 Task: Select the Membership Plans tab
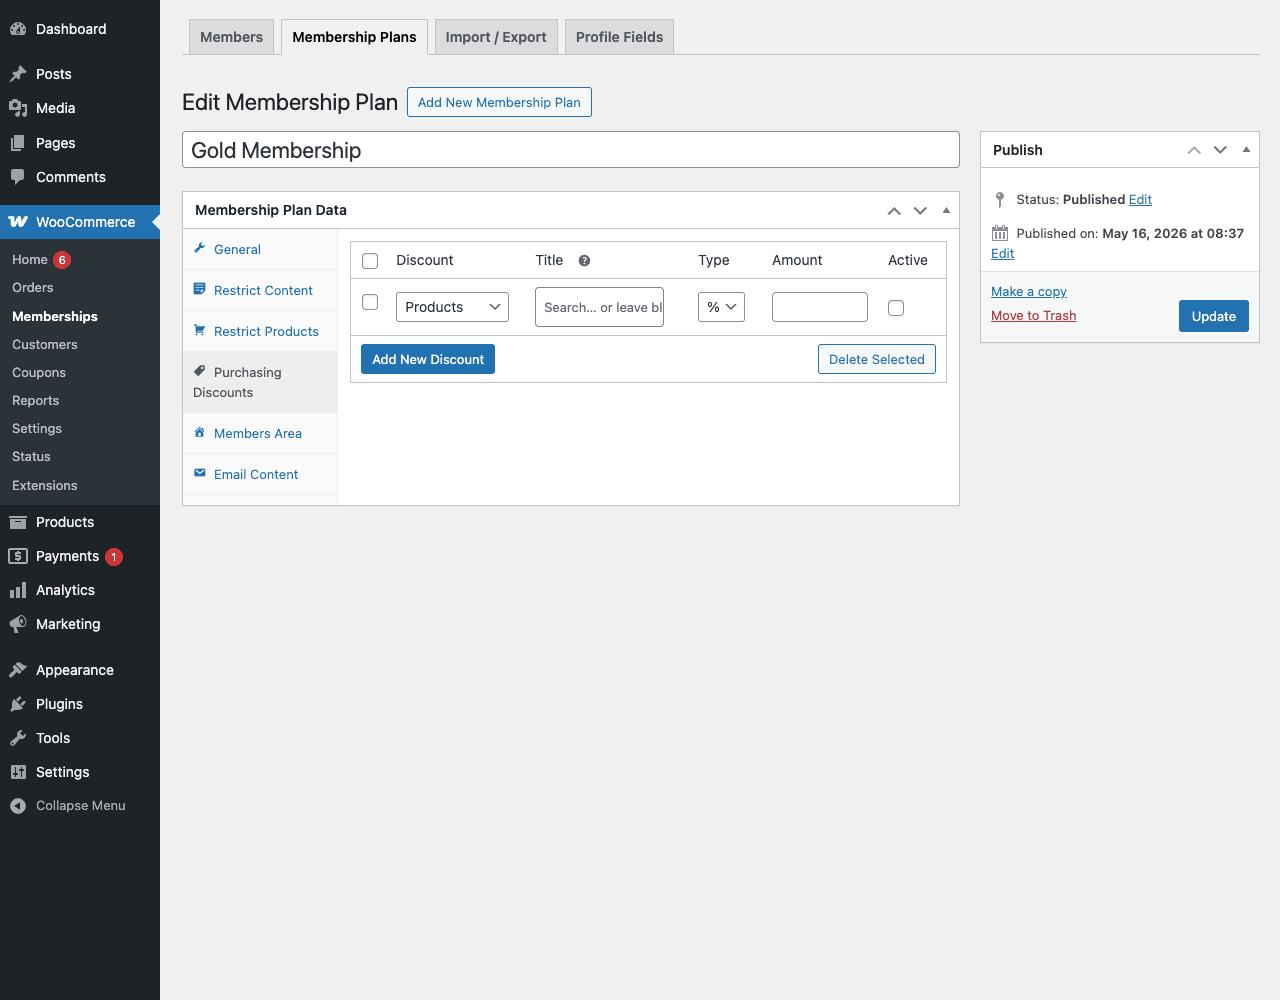tap(354, 37)
